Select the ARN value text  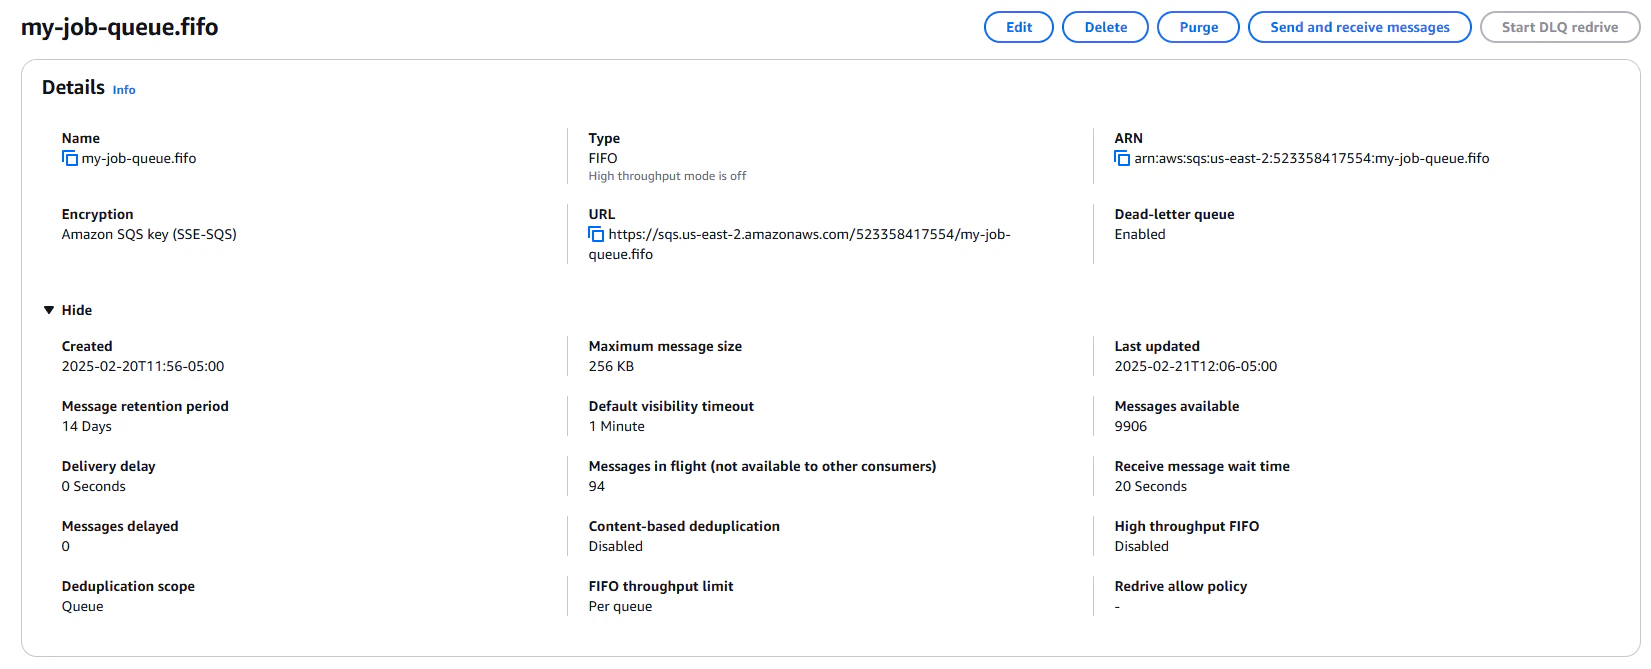1311,158
